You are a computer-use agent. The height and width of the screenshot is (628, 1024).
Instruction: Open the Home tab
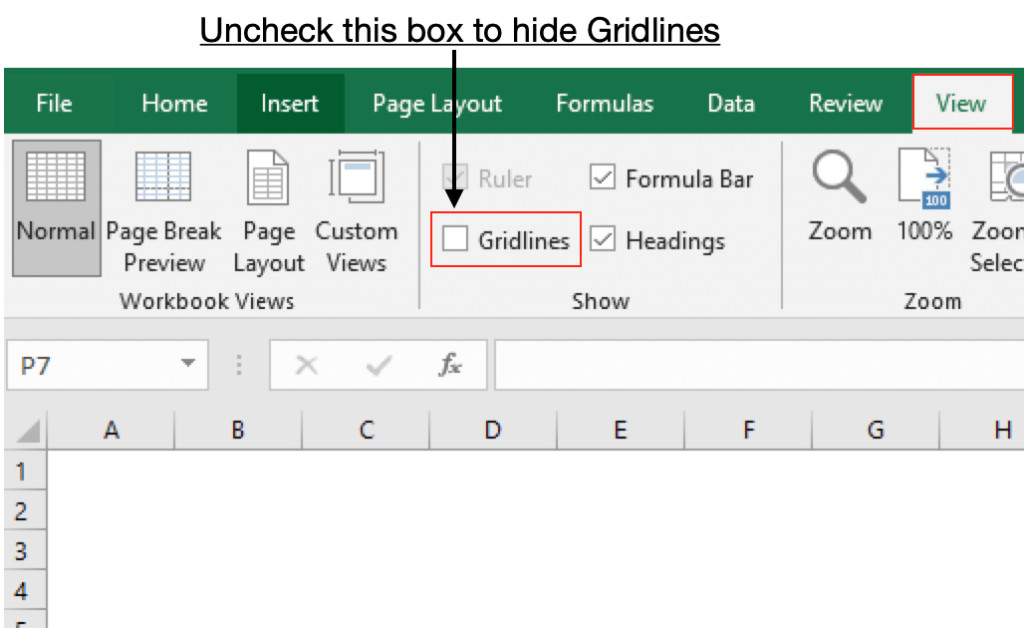pos(174,103)
